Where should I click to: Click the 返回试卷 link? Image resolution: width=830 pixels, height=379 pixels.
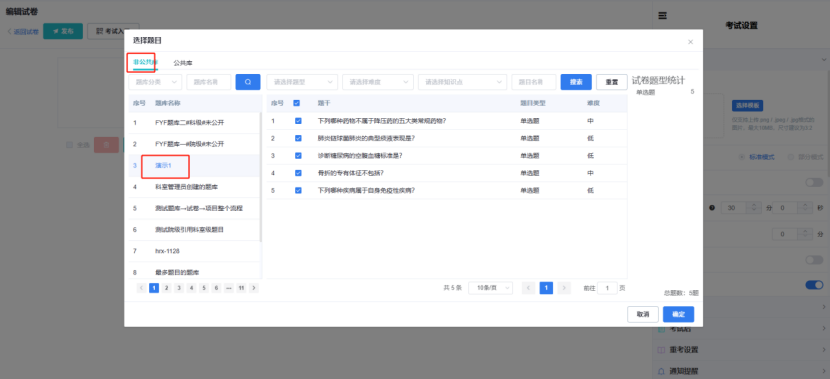tap(23, 32)
